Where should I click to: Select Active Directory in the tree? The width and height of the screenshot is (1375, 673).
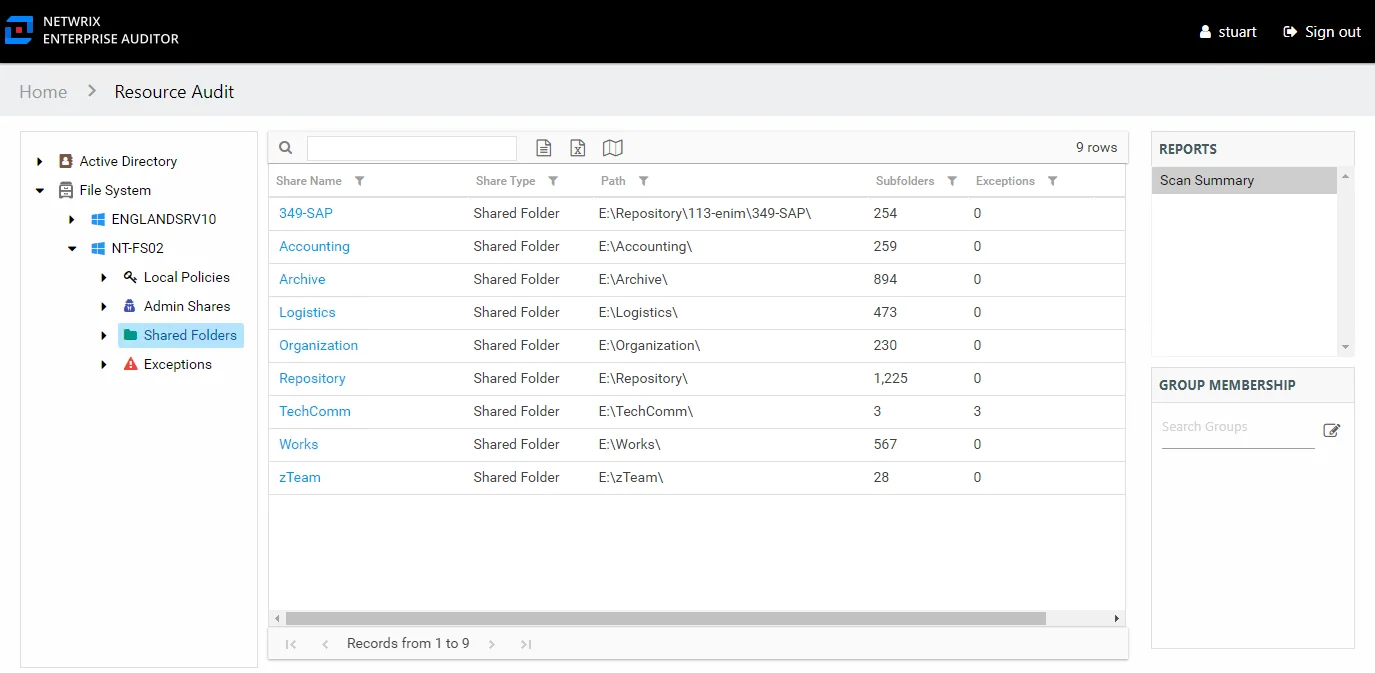128,161
